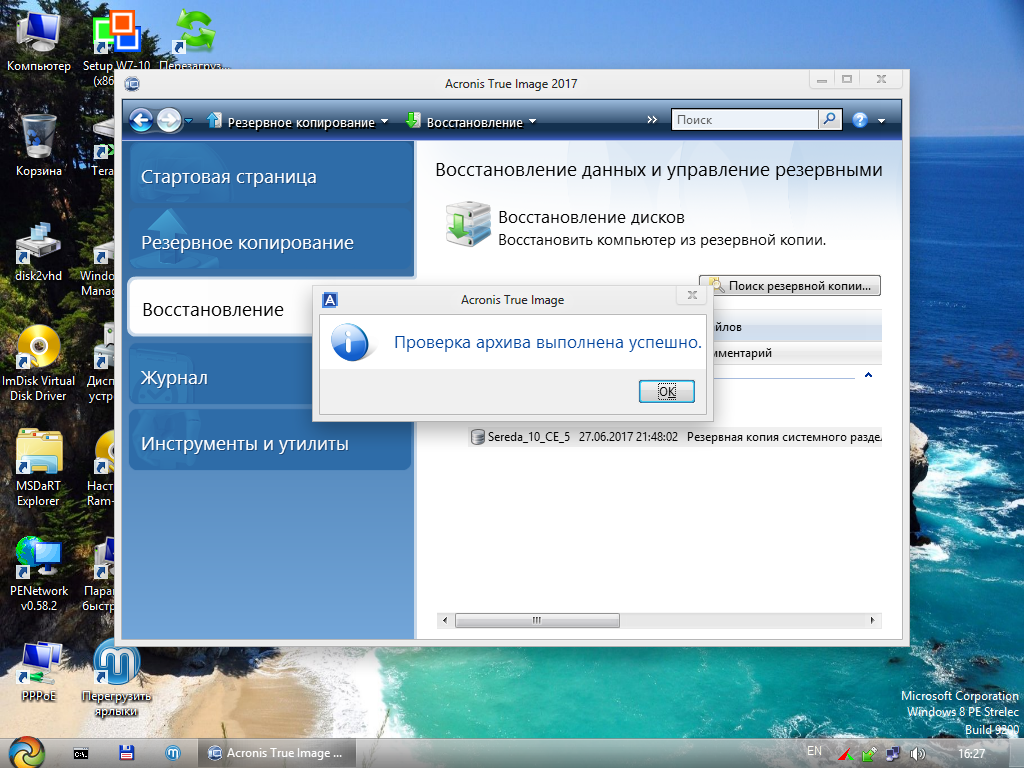Select ImDisk Virtual Disk Driver shortcut
Viewport: 1024px width, 768px height.
39,363
